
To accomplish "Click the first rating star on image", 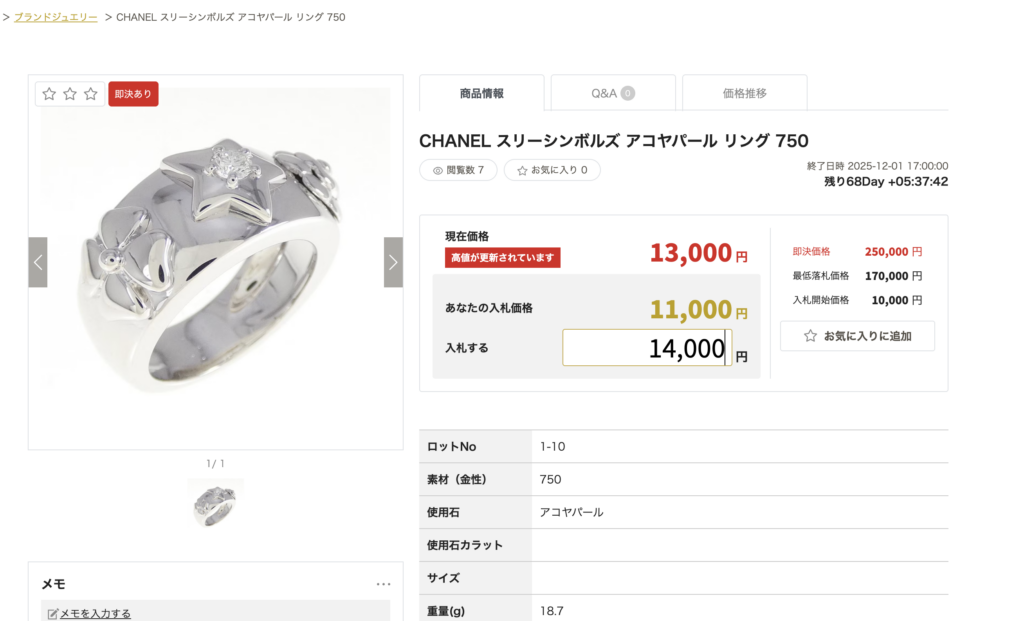I will click(x=49, y=94).
